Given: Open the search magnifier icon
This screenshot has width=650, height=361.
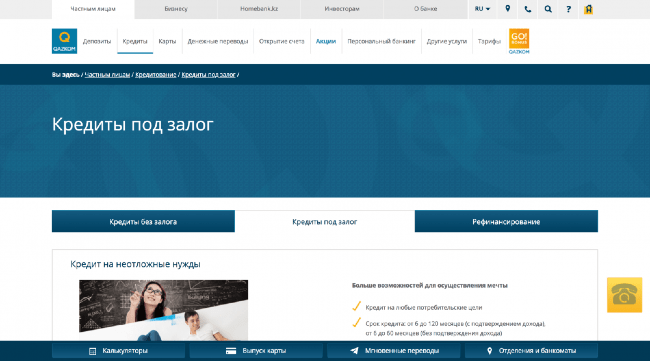Looking at the screenshot, I should (x=548, y=9).
